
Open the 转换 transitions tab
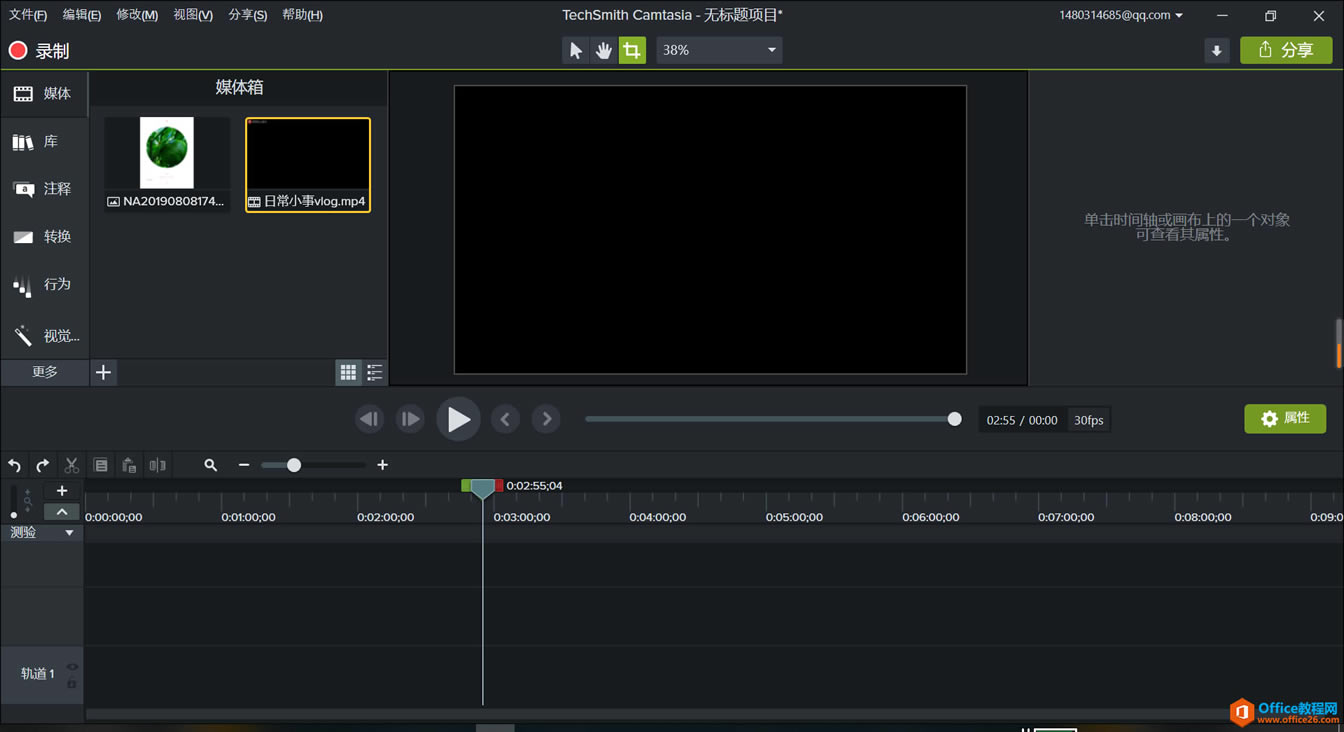[x=44, y=237]
